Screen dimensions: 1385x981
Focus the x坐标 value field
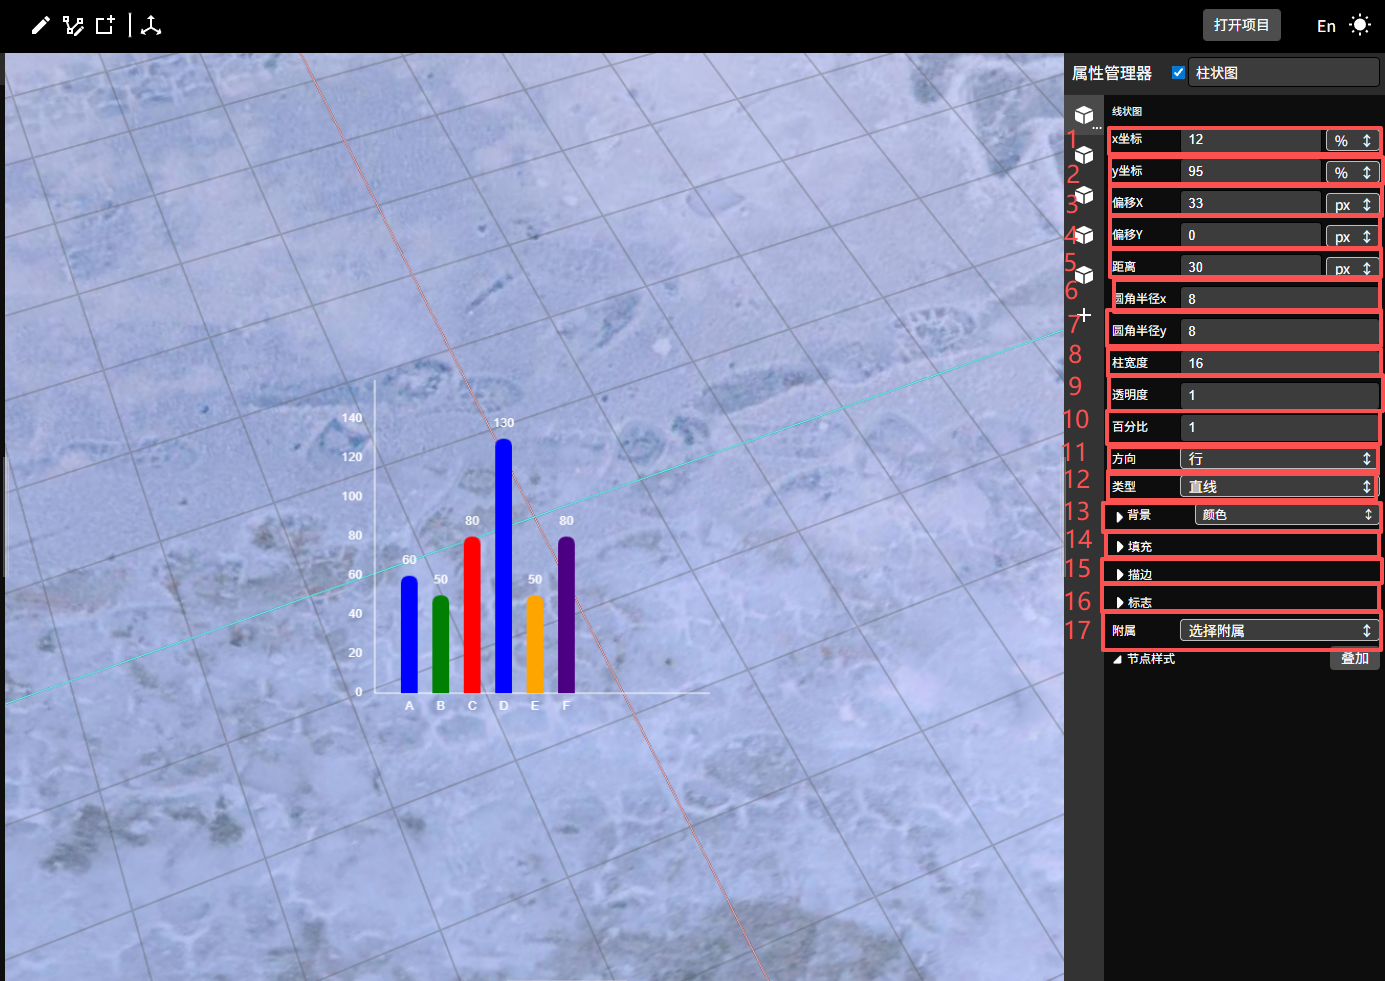1251,140
